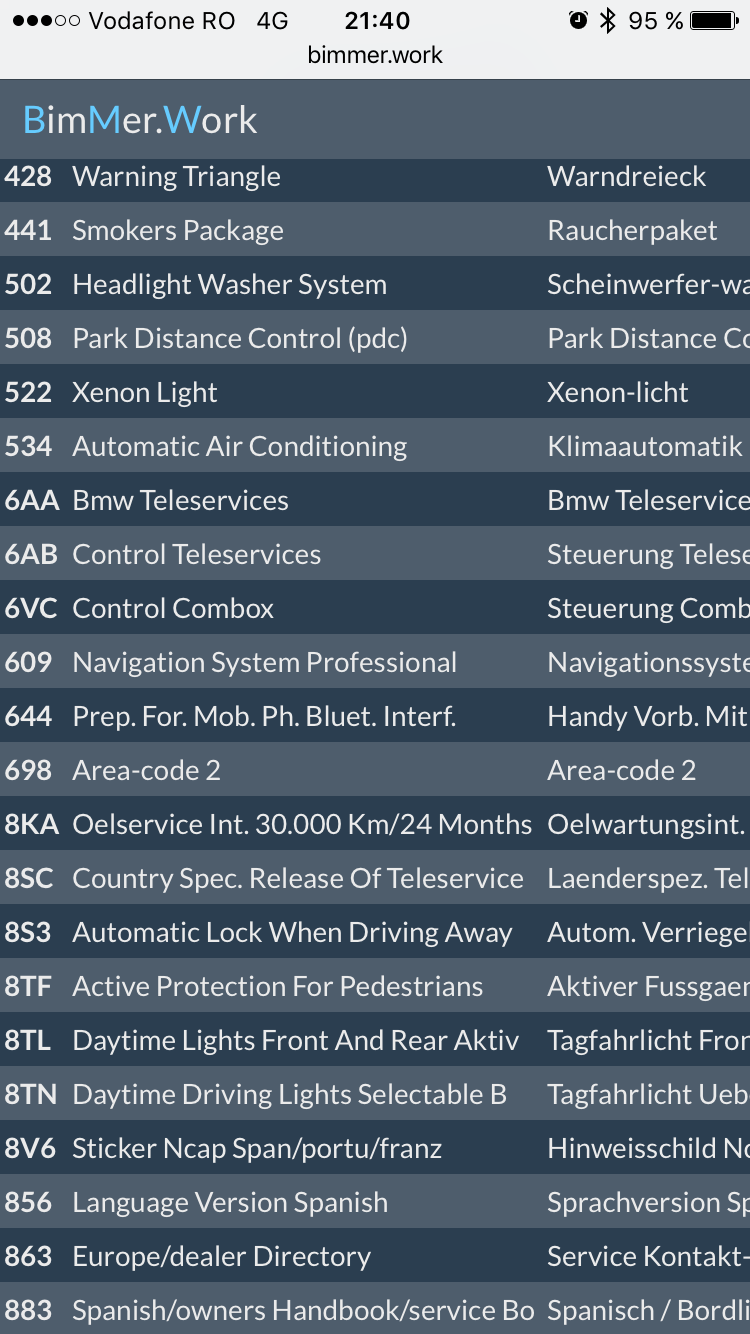Tap the battery icon in status bar

tap(715, 20)
